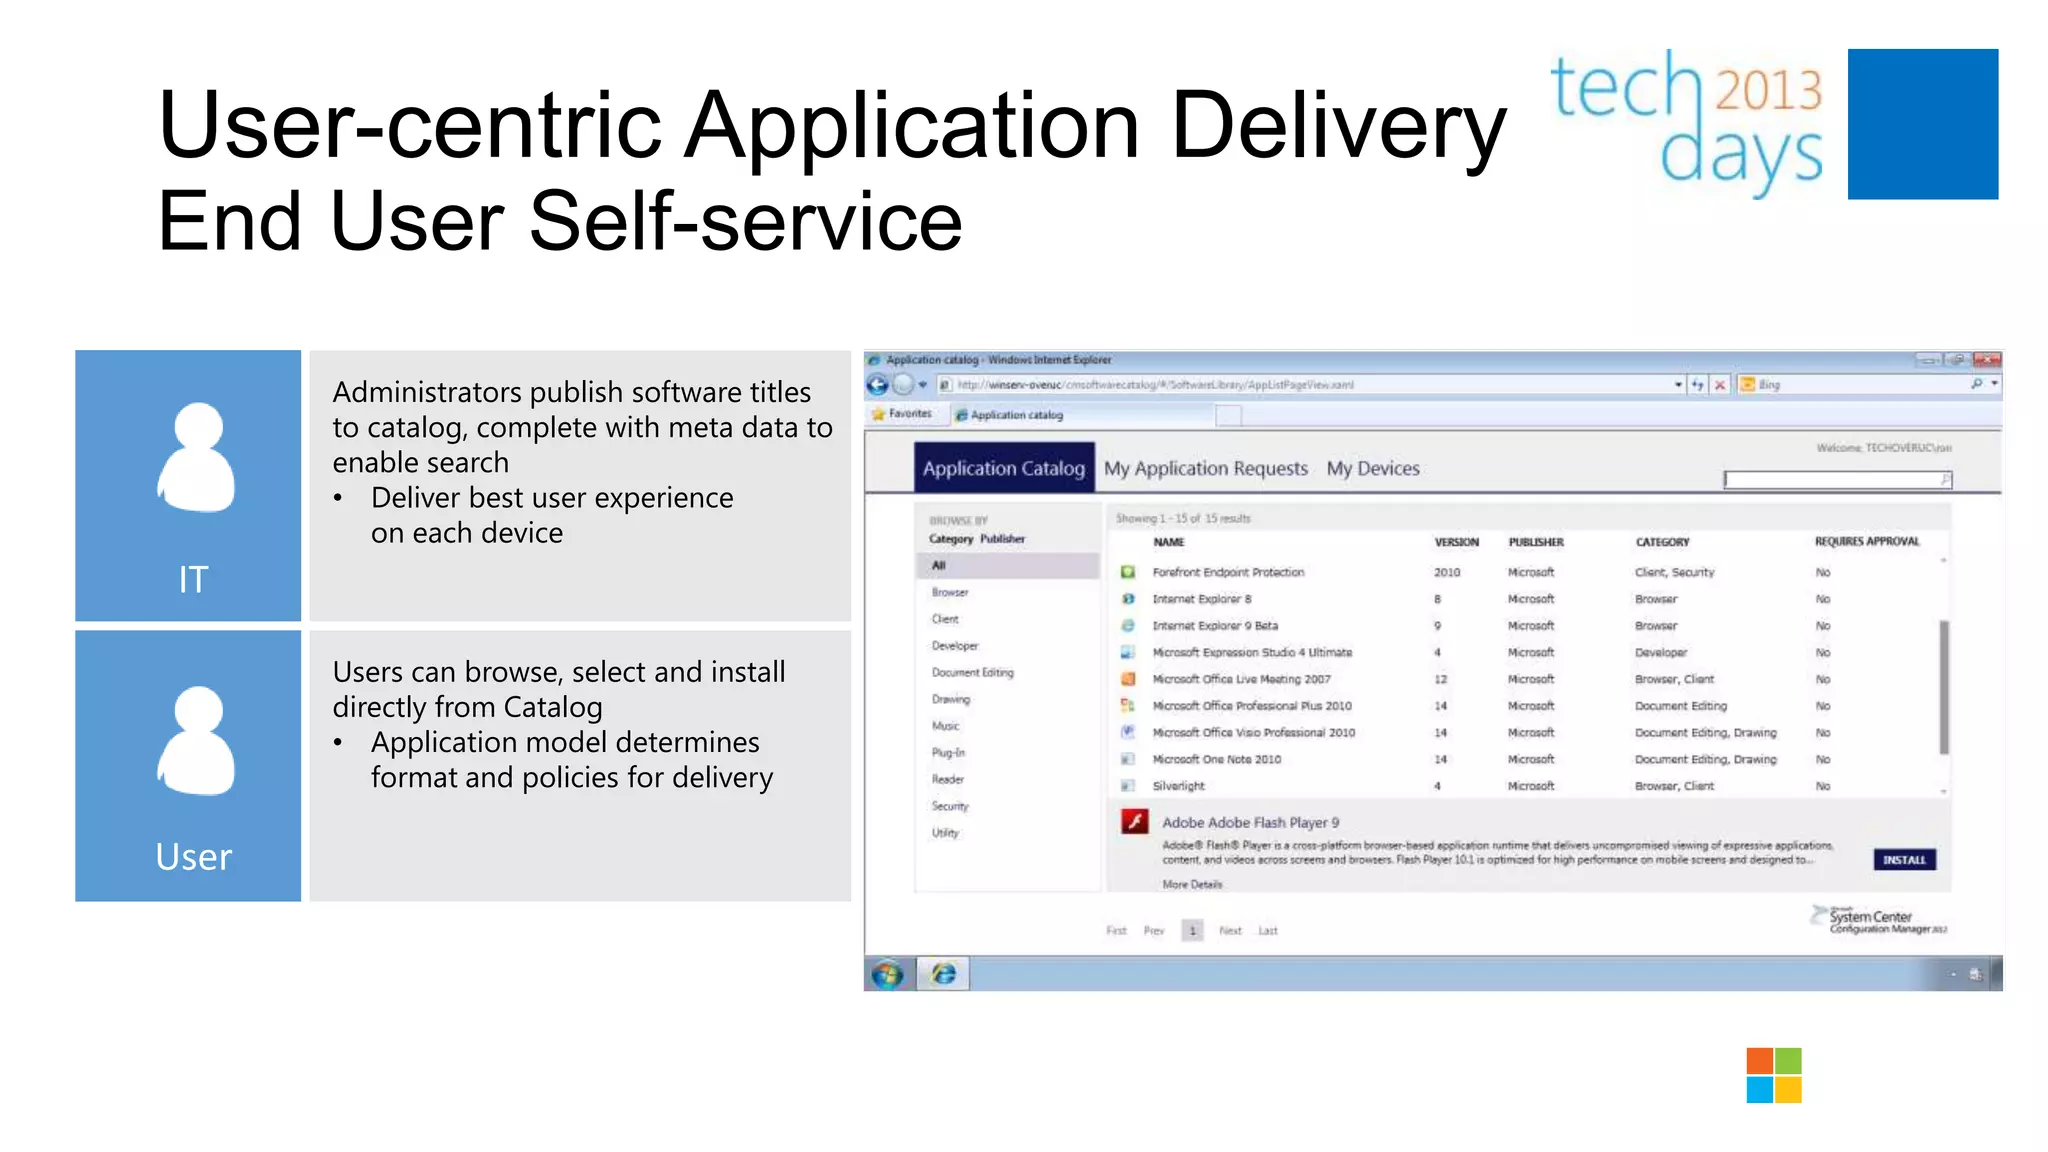Click the Internet Explorer 8 row icon

coord(1127,599)
